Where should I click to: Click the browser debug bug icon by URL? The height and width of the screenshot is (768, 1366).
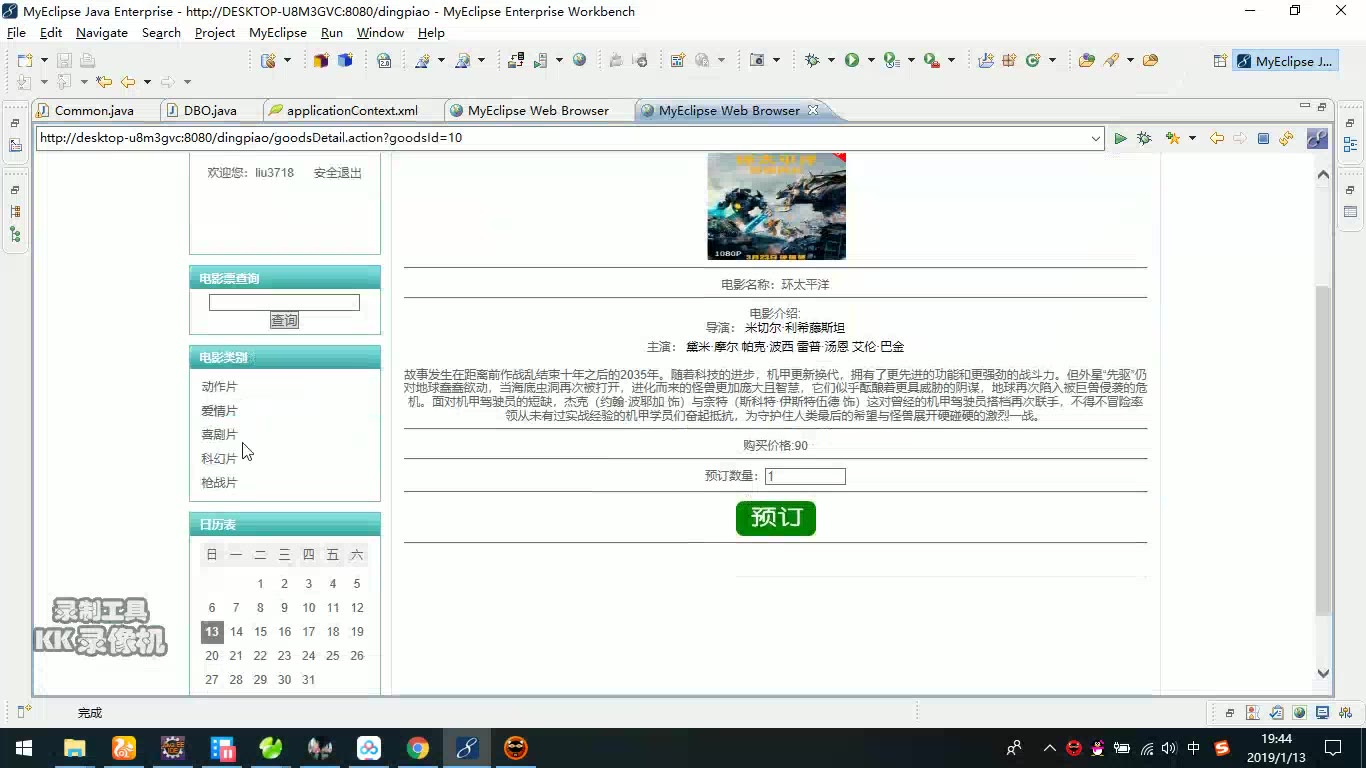click(1144, 138)
